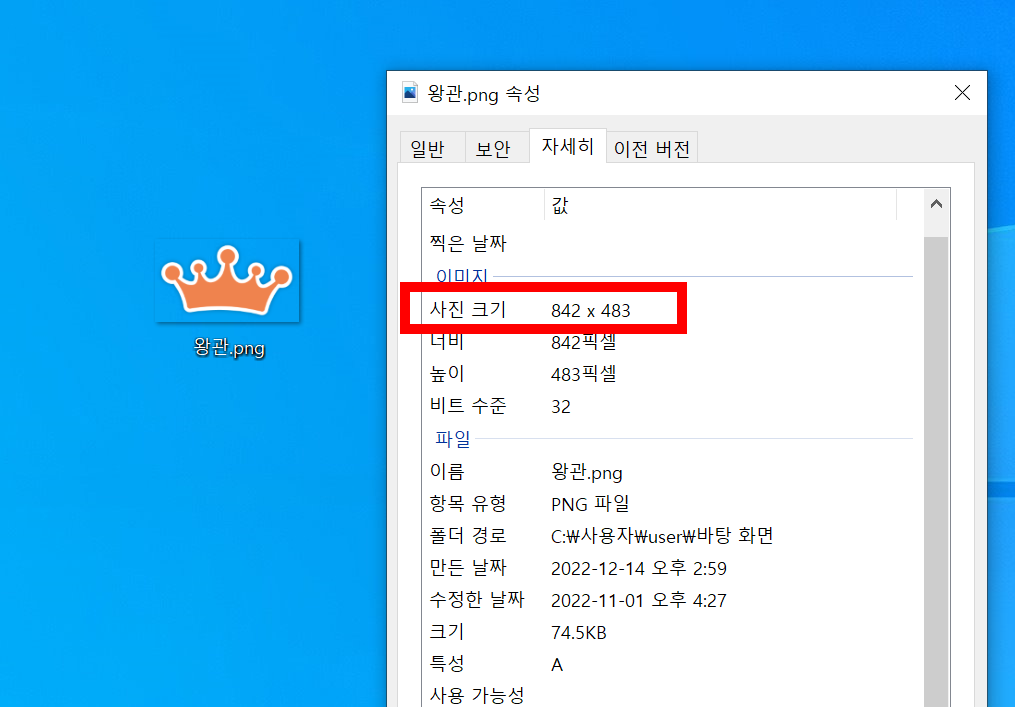Switch to the 이전 버전 tab
Viewport: 1015px width, 707px height.
[x=652, y=149]
